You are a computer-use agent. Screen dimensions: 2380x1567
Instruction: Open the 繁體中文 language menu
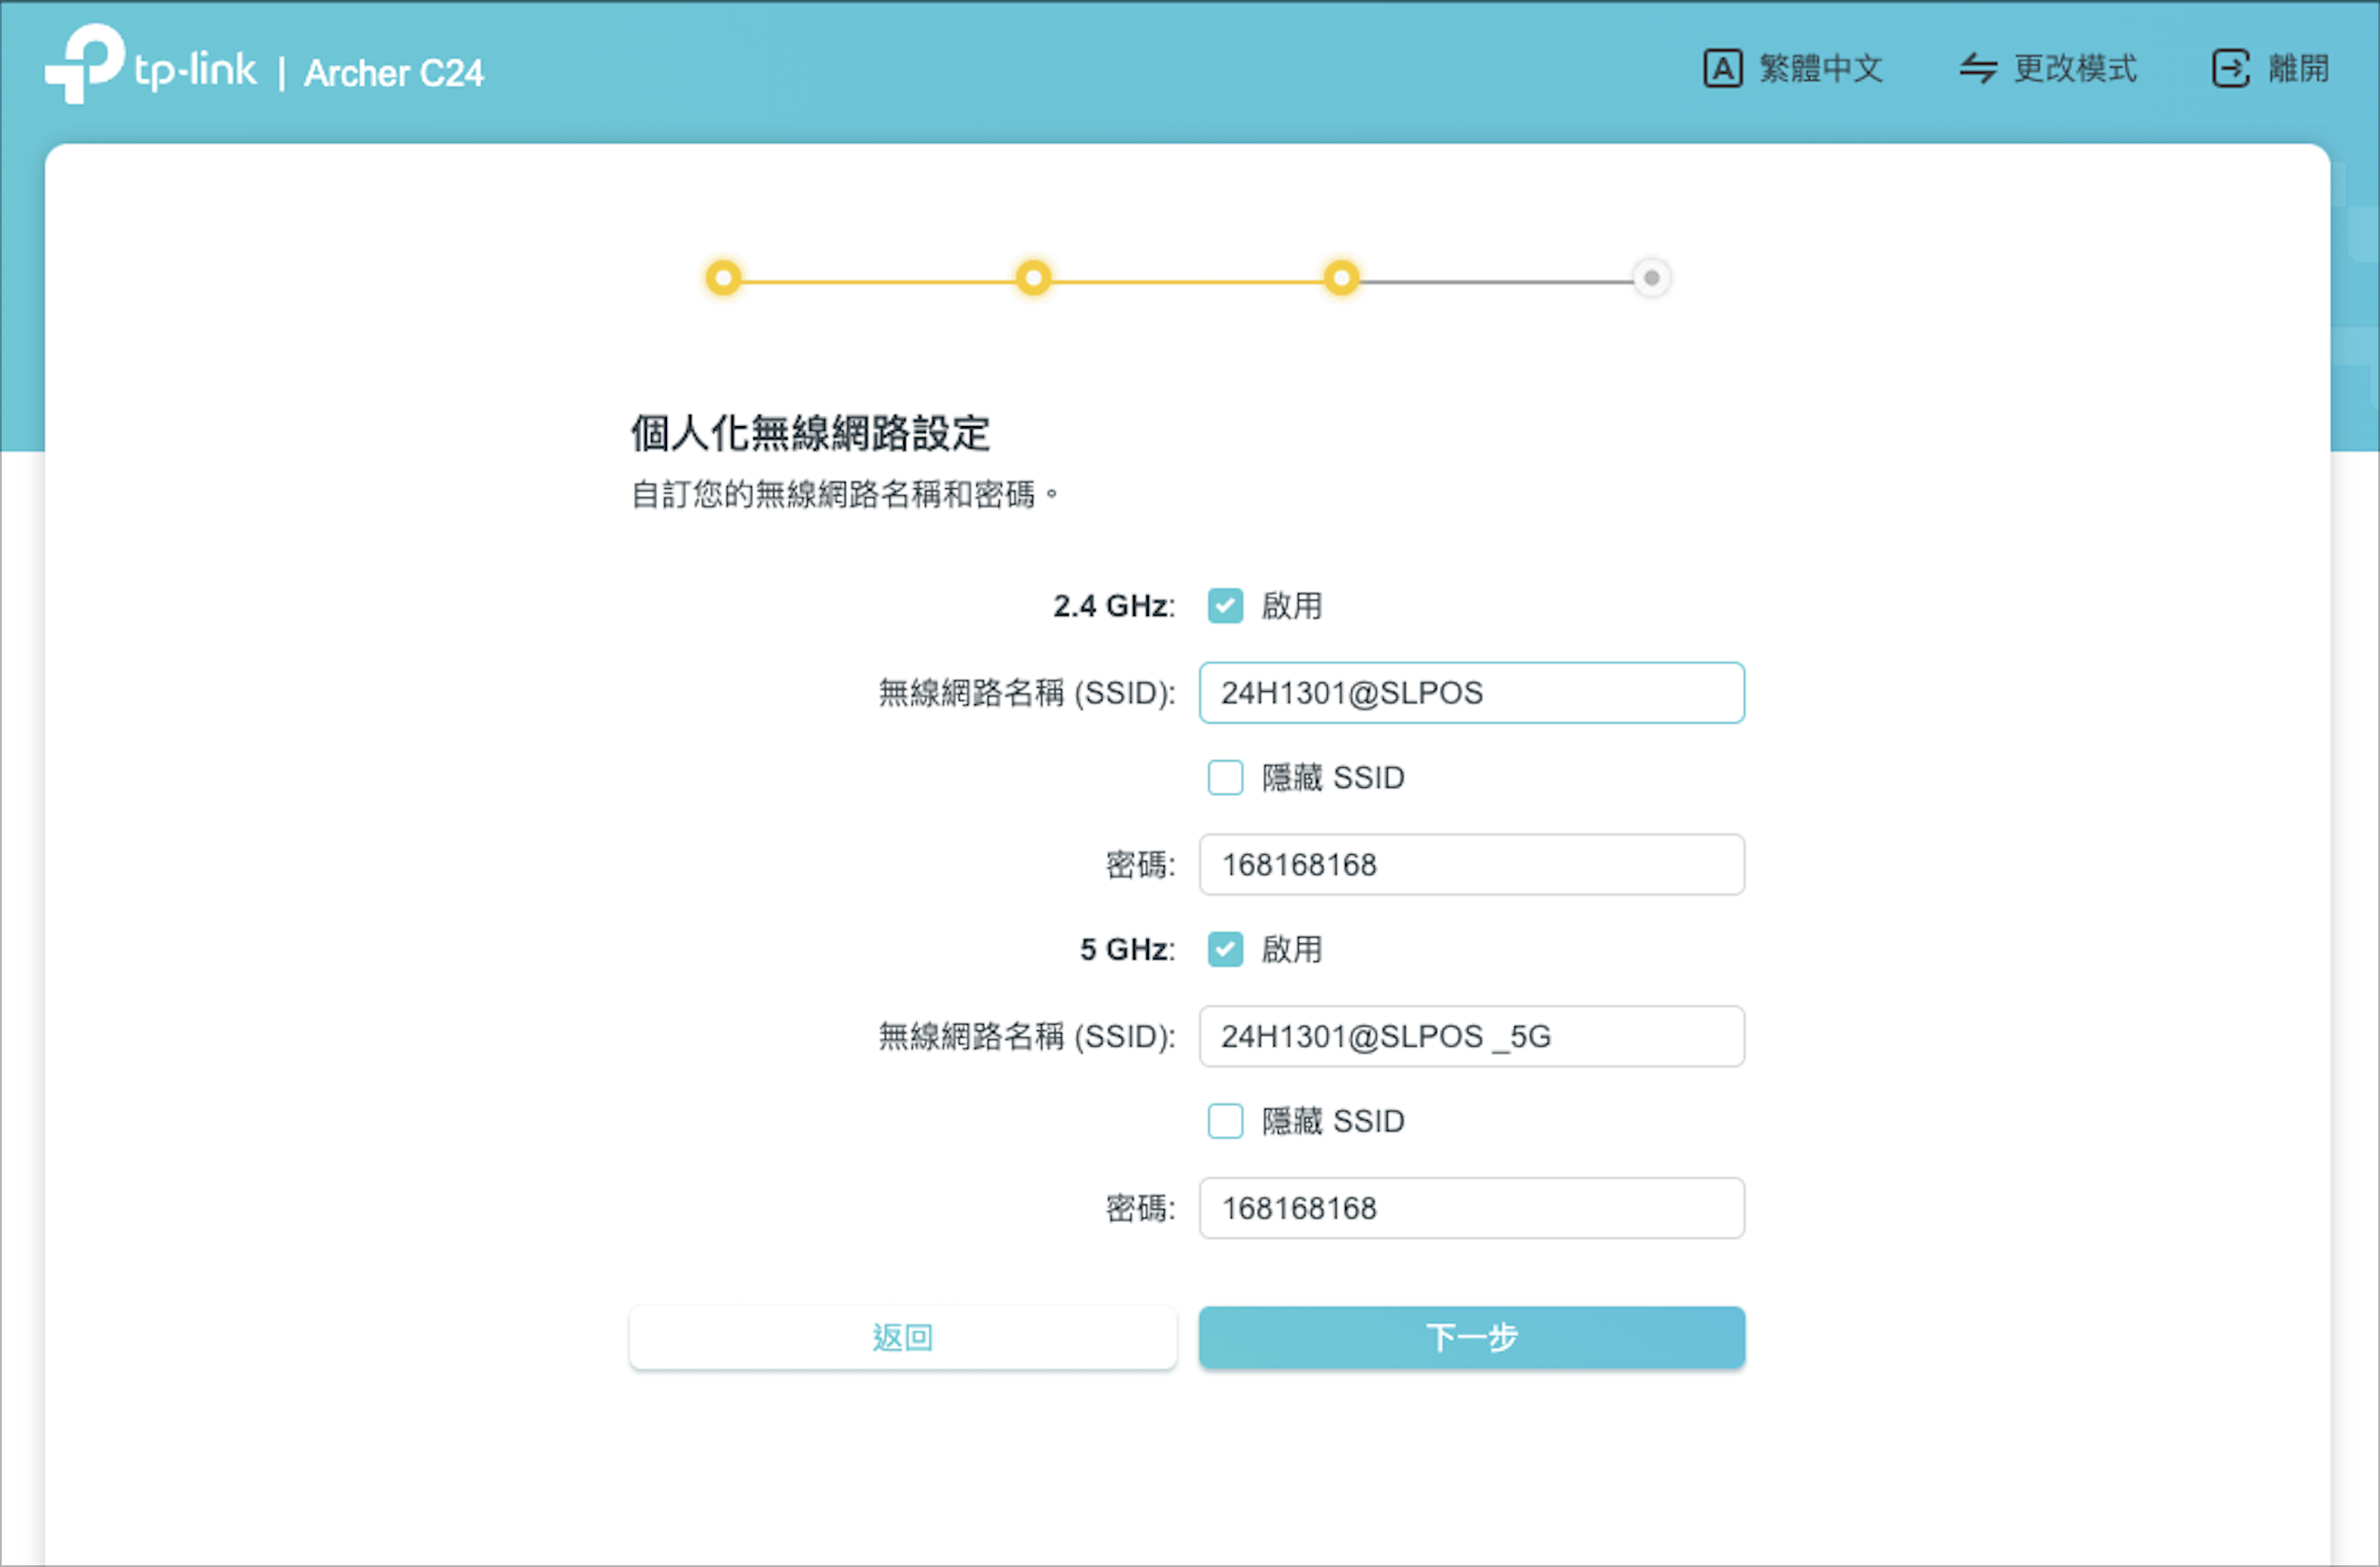[1820, 69]
